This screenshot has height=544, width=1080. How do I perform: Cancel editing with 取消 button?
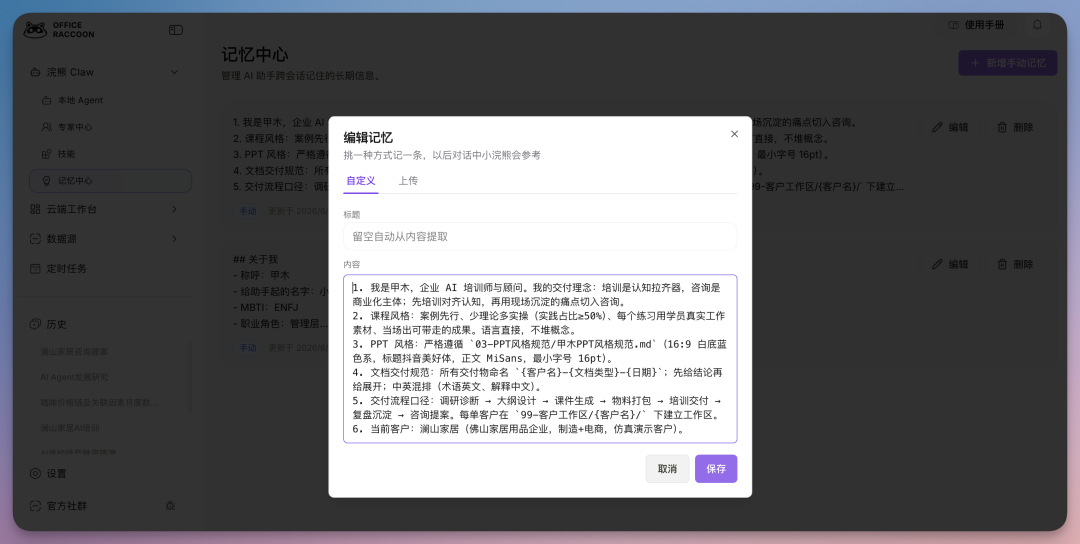point(667,469)
